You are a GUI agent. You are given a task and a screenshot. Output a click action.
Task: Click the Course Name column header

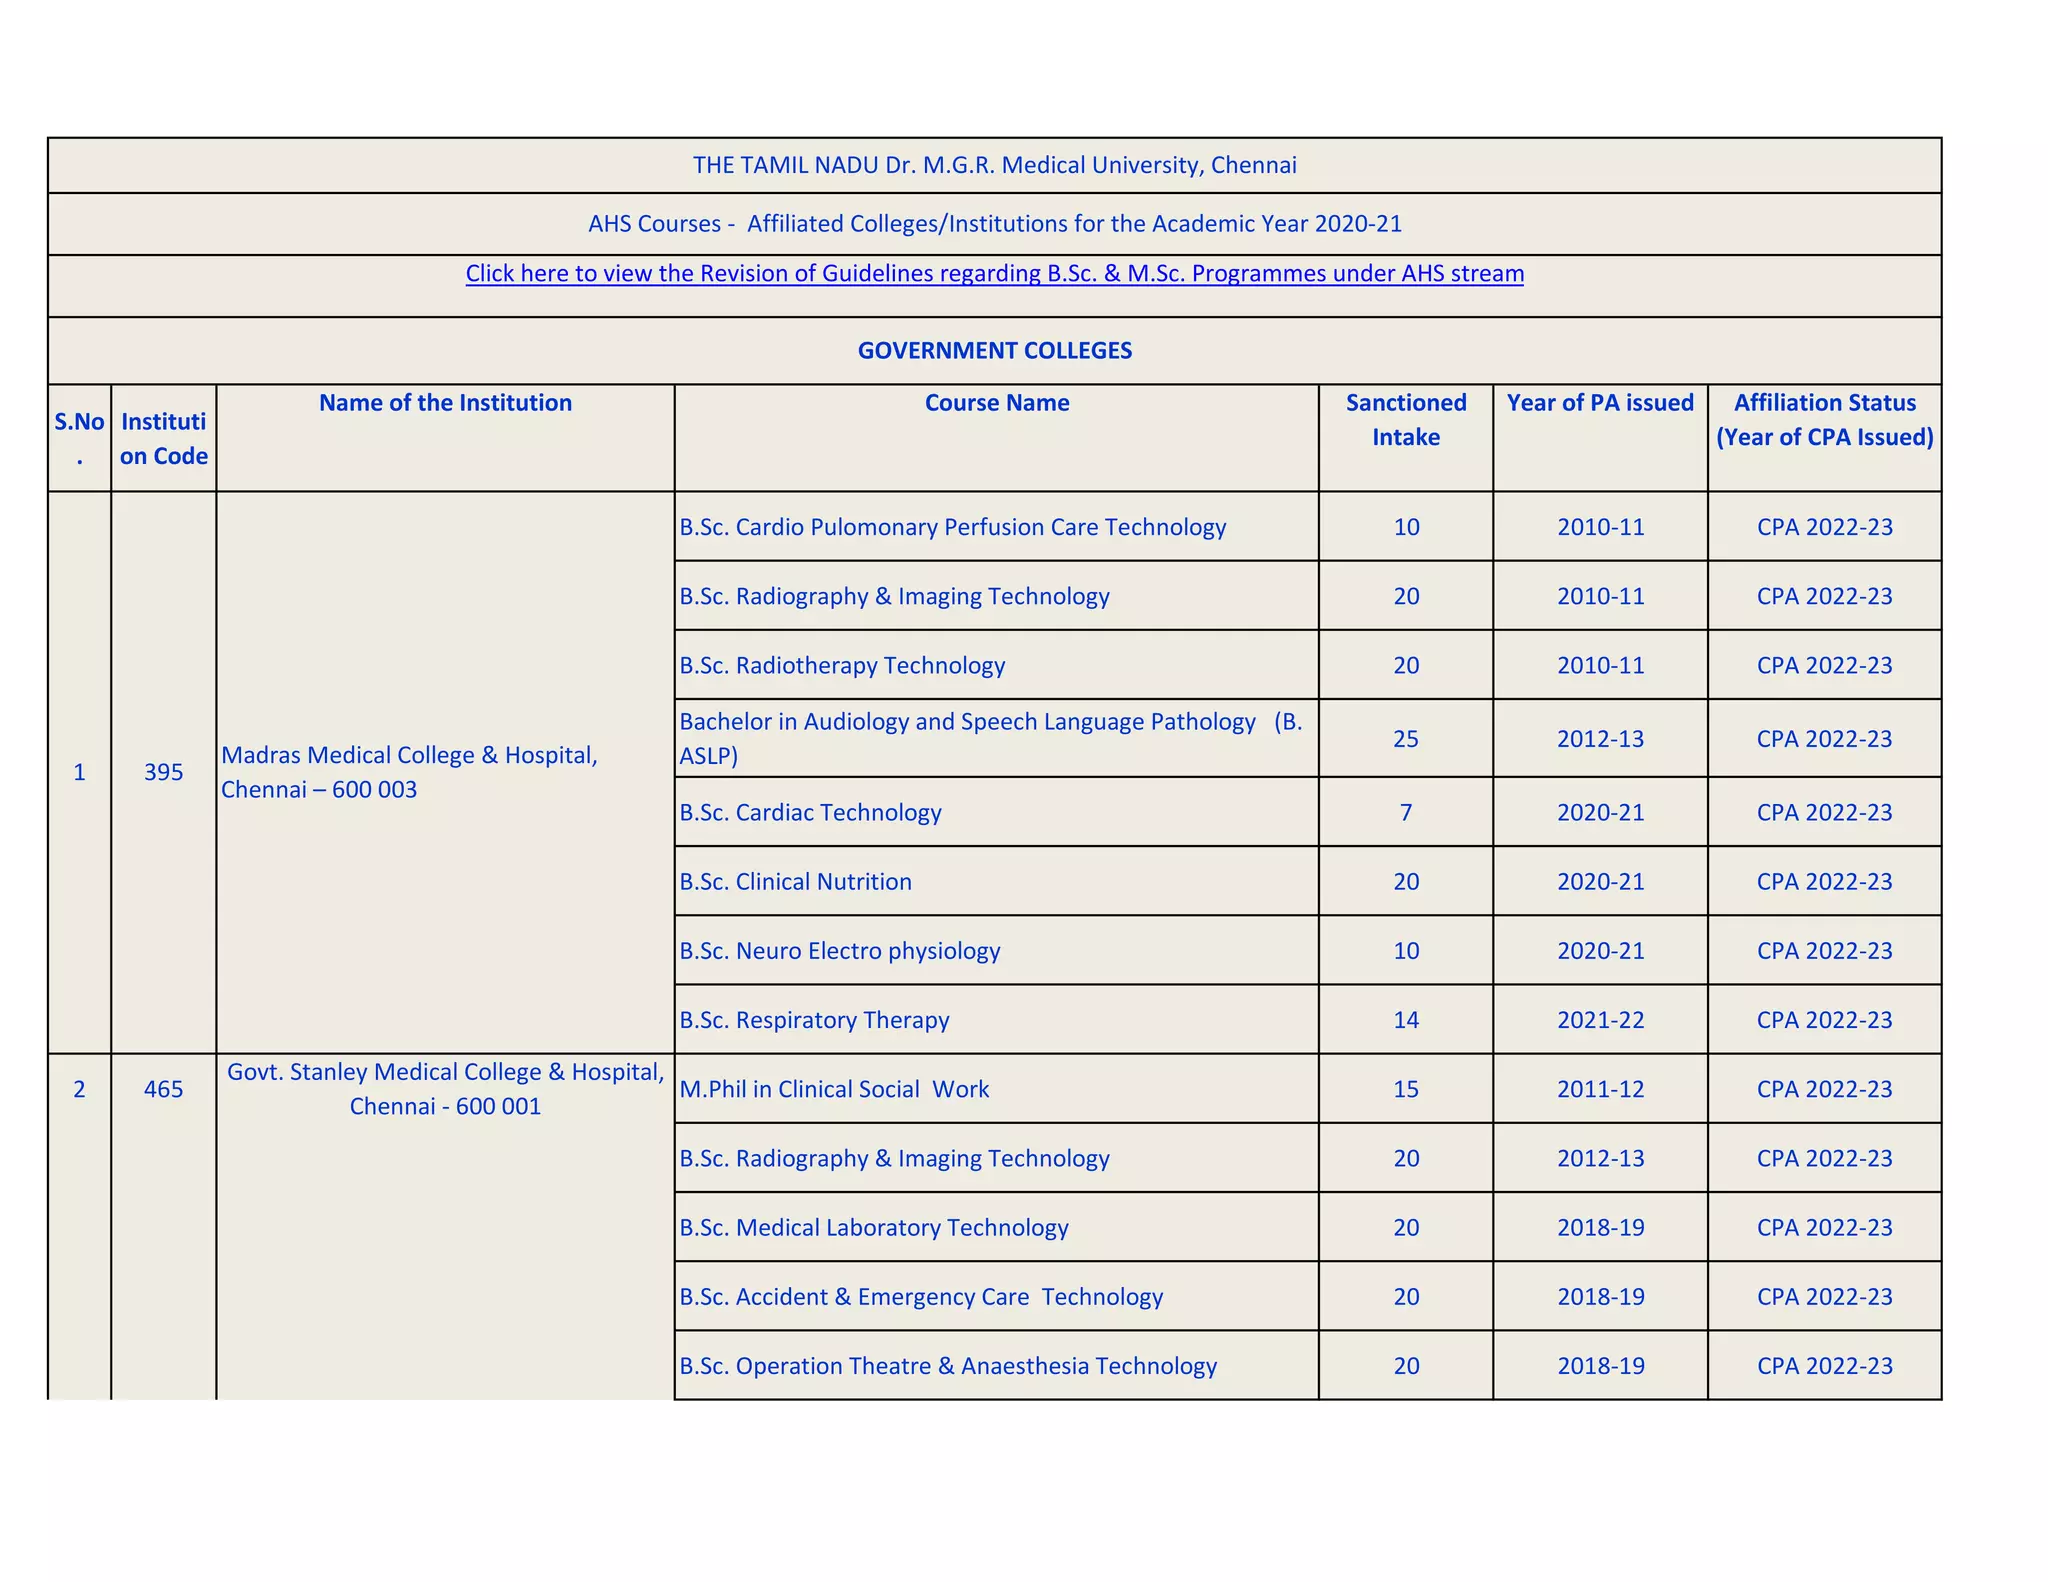tap(996, 403)
